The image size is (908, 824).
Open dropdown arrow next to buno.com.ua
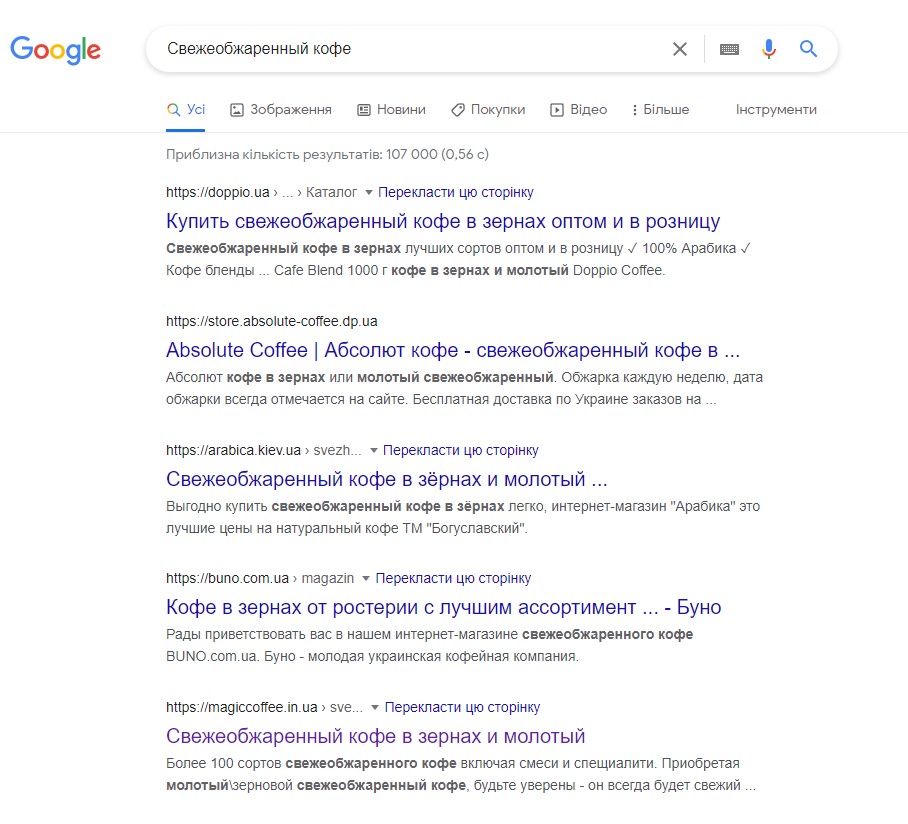click(x=365, y=578)
